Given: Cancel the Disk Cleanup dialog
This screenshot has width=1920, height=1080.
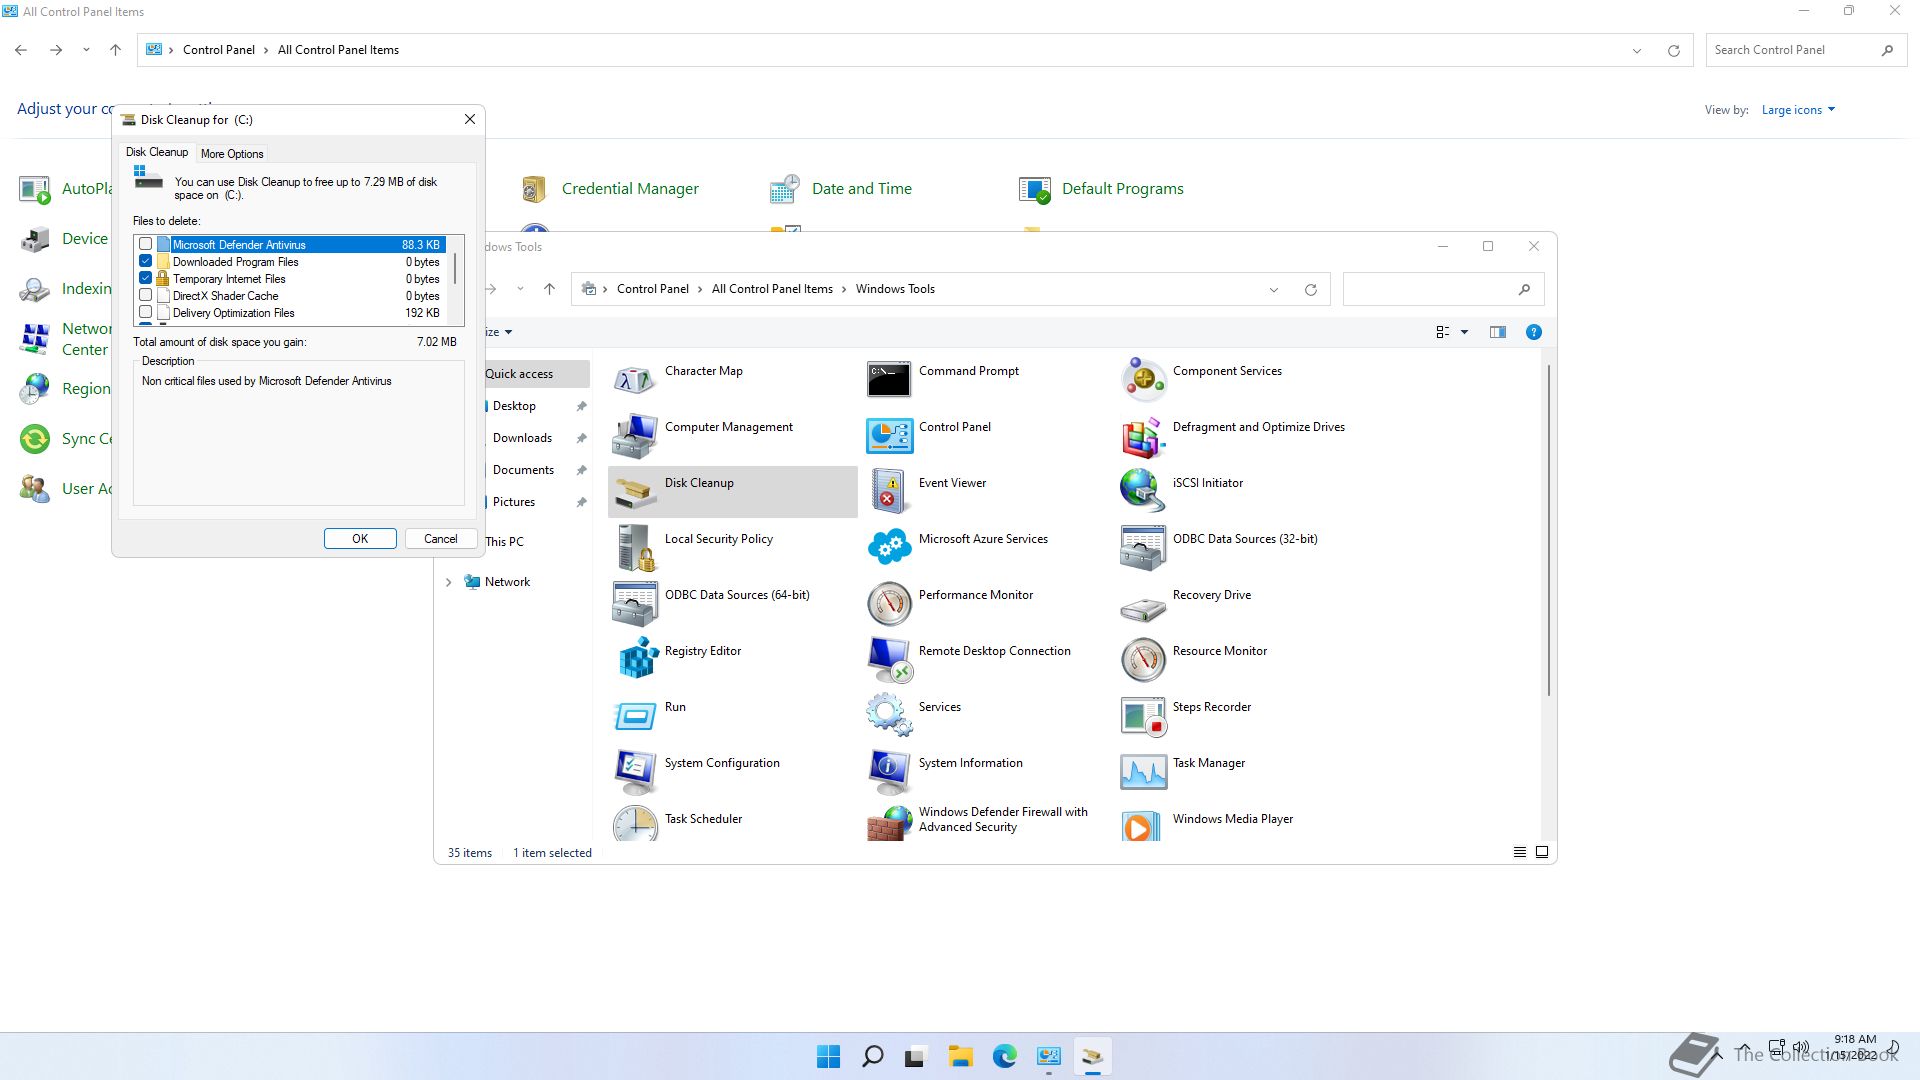Looking at the screenshot, I should click(x=440, y=539).
